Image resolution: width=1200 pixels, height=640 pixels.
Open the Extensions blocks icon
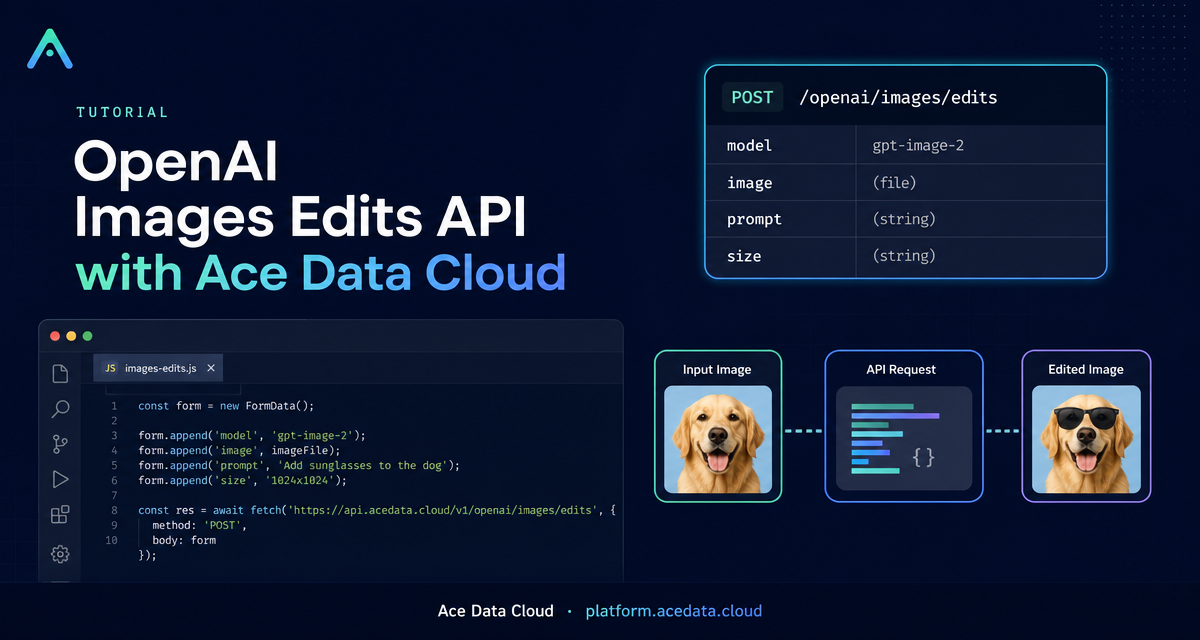pos(60,515)
